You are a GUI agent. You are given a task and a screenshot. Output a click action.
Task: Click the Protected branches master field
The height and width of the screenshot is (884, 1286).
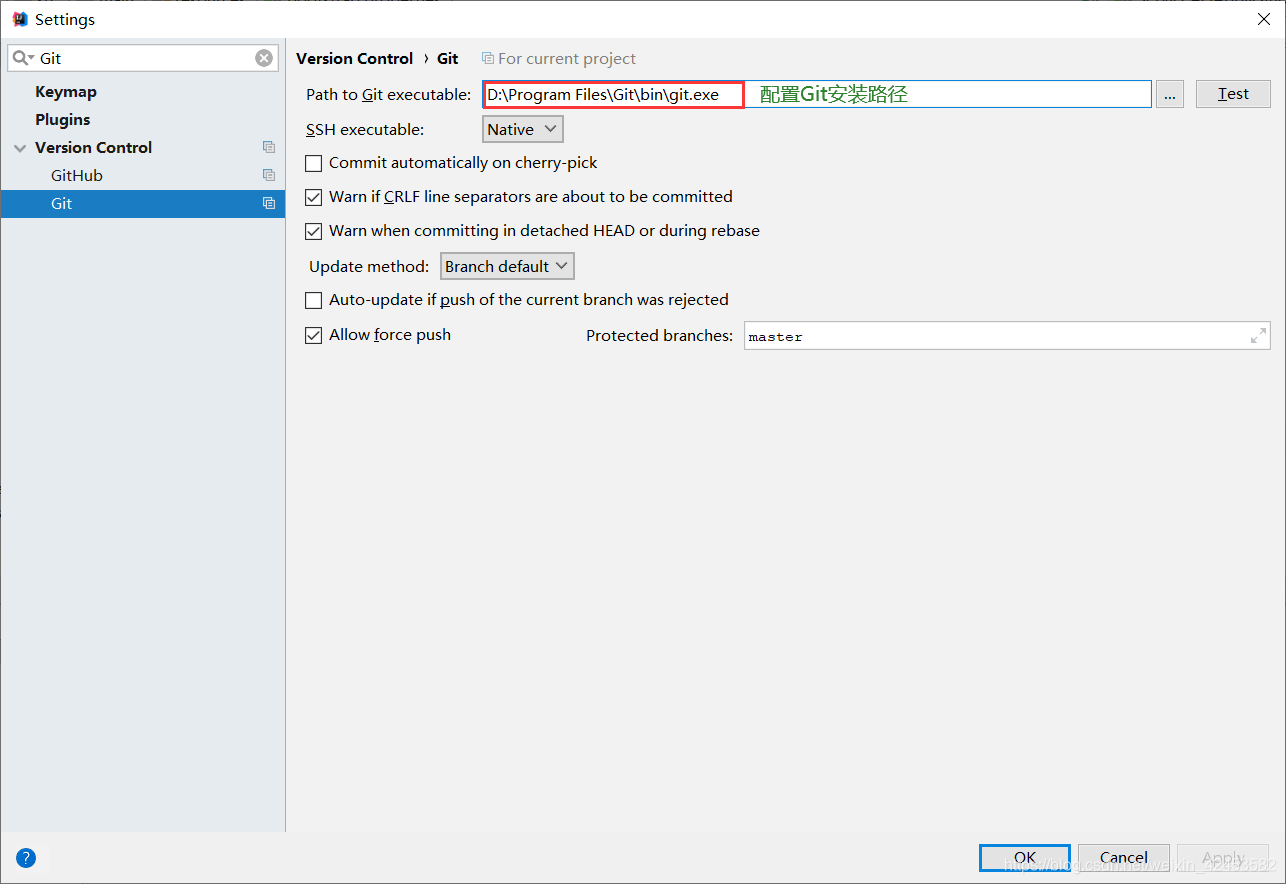point(1007,336)
